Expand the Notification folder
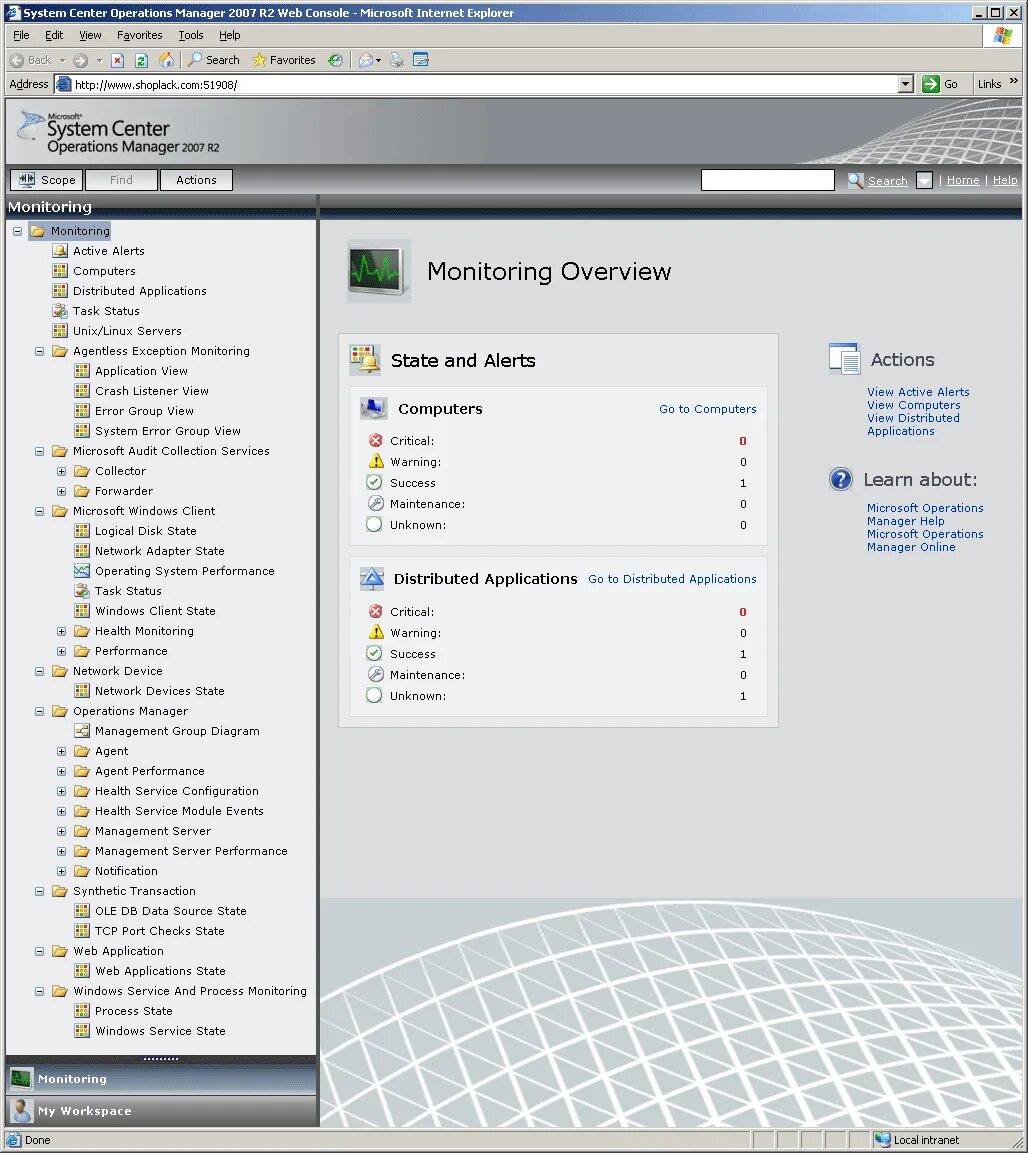 click(x=62, y=871)
